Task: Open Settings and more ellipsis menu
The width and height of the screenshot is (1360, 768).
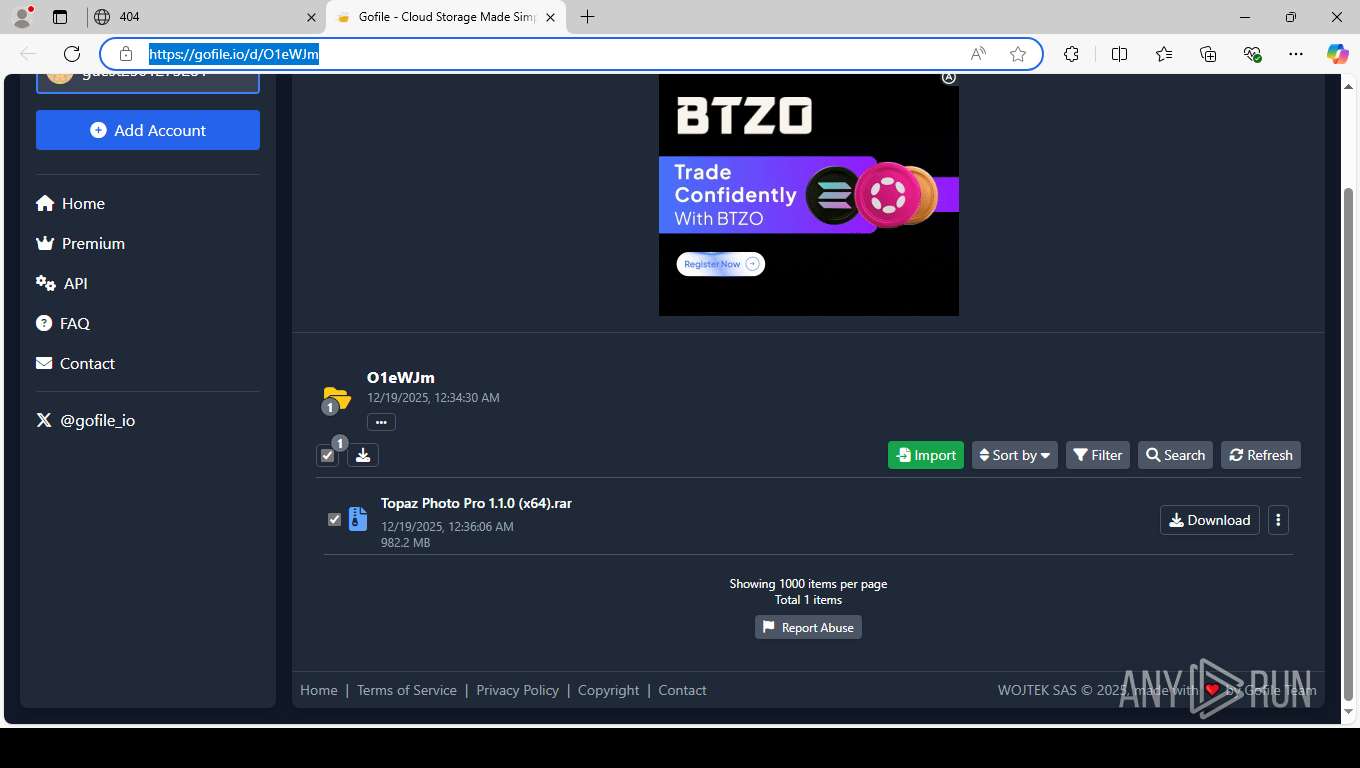Action: point(1296,54)
